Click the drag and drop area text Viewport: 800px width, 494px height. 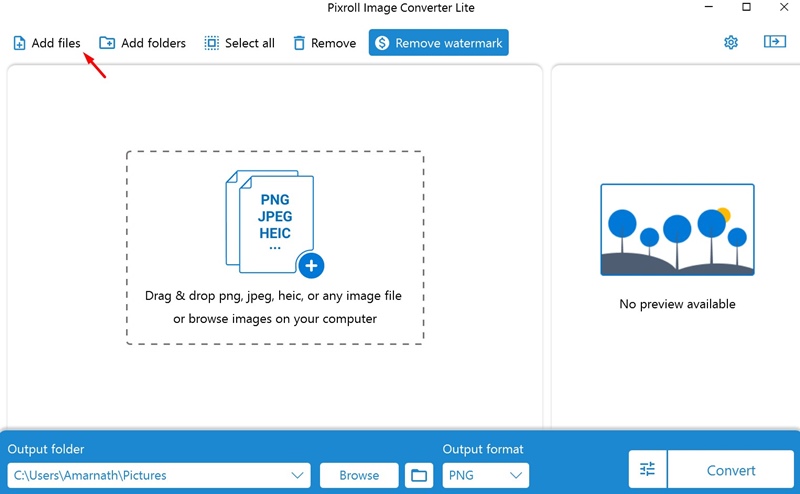coord(274,307)
